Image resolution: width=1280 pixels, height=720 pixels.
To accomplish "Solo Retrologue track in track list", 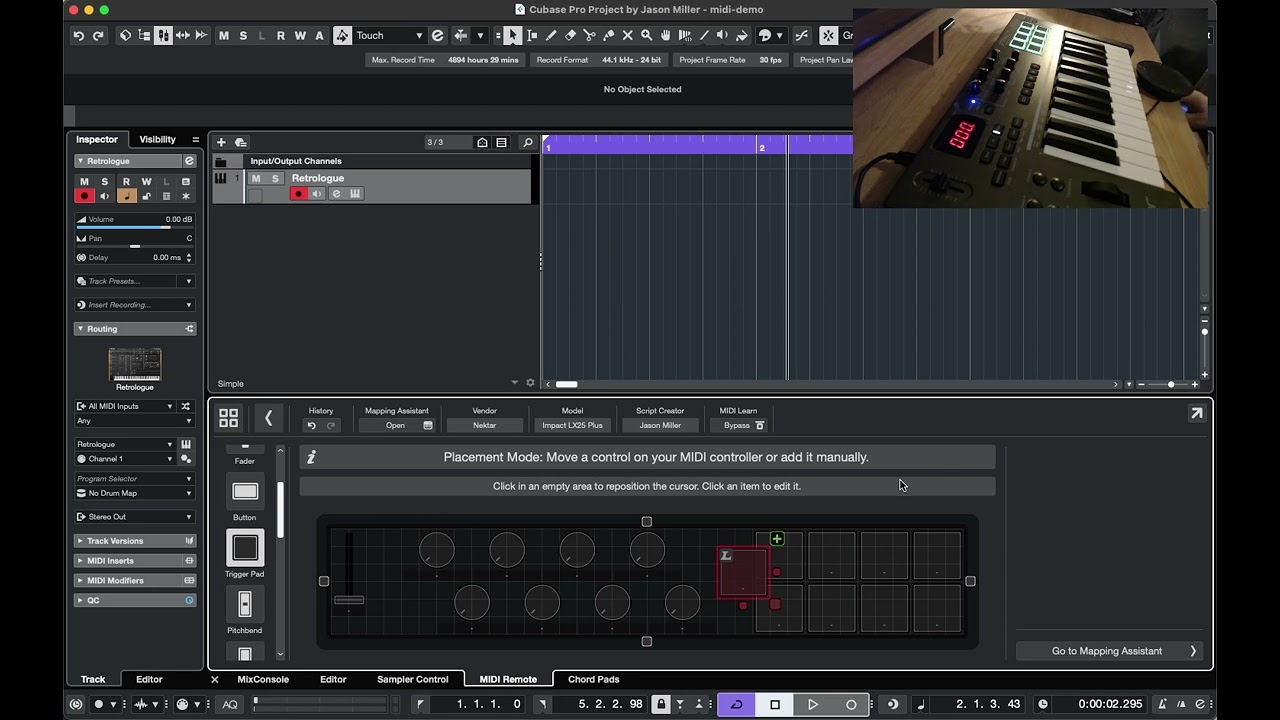I will 275,178.
